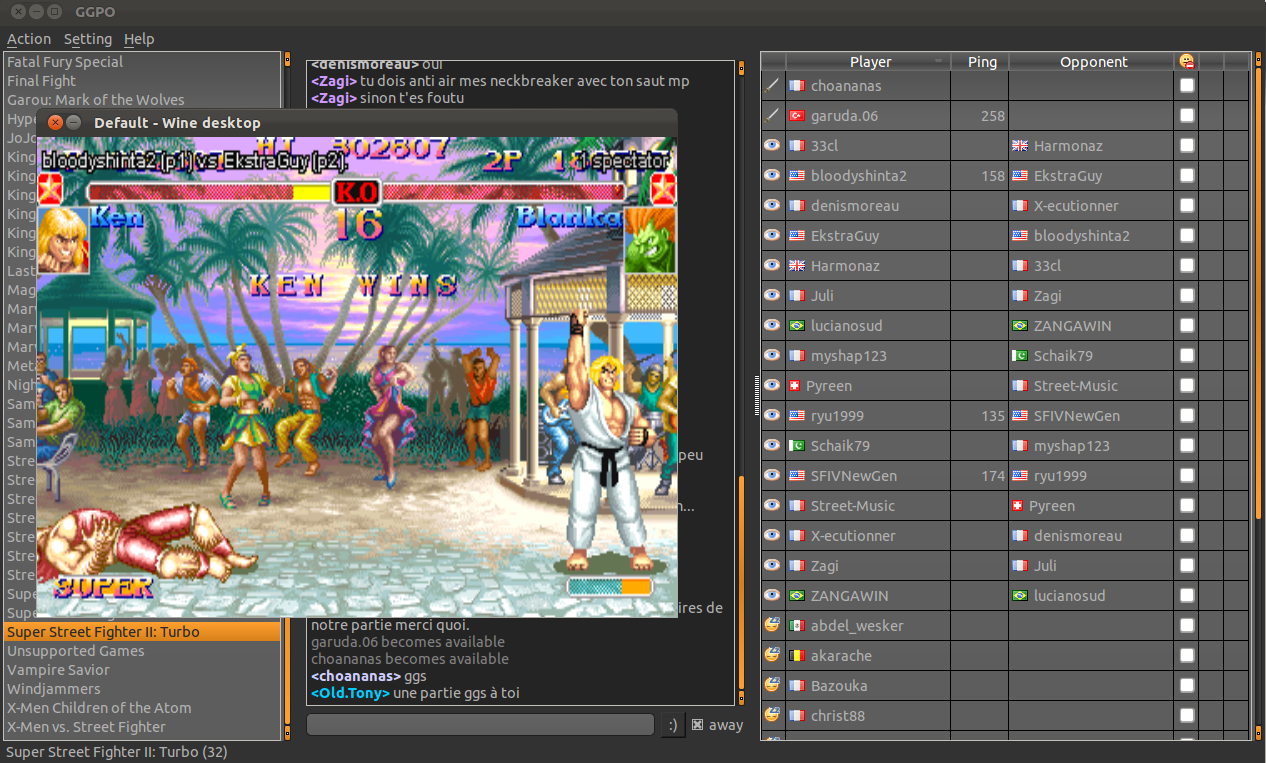
Task: Check the box in 33cl row
Action: coord(1186,146)
